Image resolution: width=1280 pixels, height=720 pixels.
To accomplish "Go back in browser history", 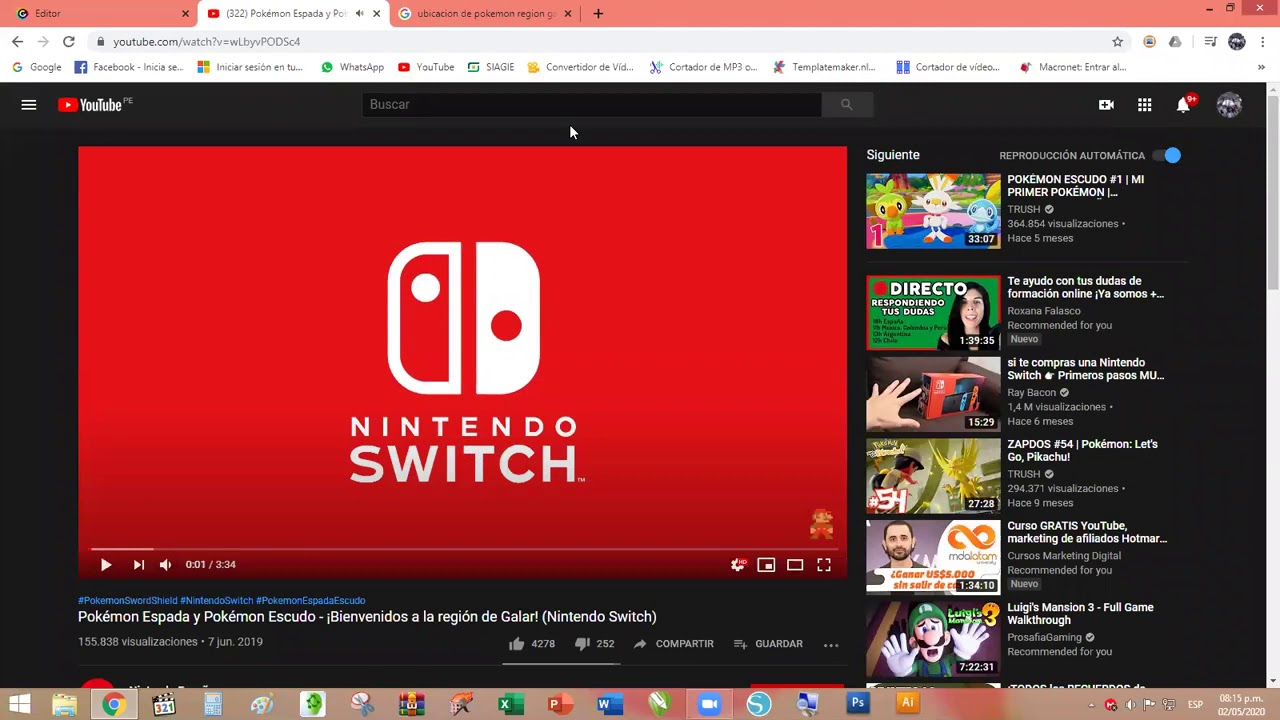I will point(17,42).
